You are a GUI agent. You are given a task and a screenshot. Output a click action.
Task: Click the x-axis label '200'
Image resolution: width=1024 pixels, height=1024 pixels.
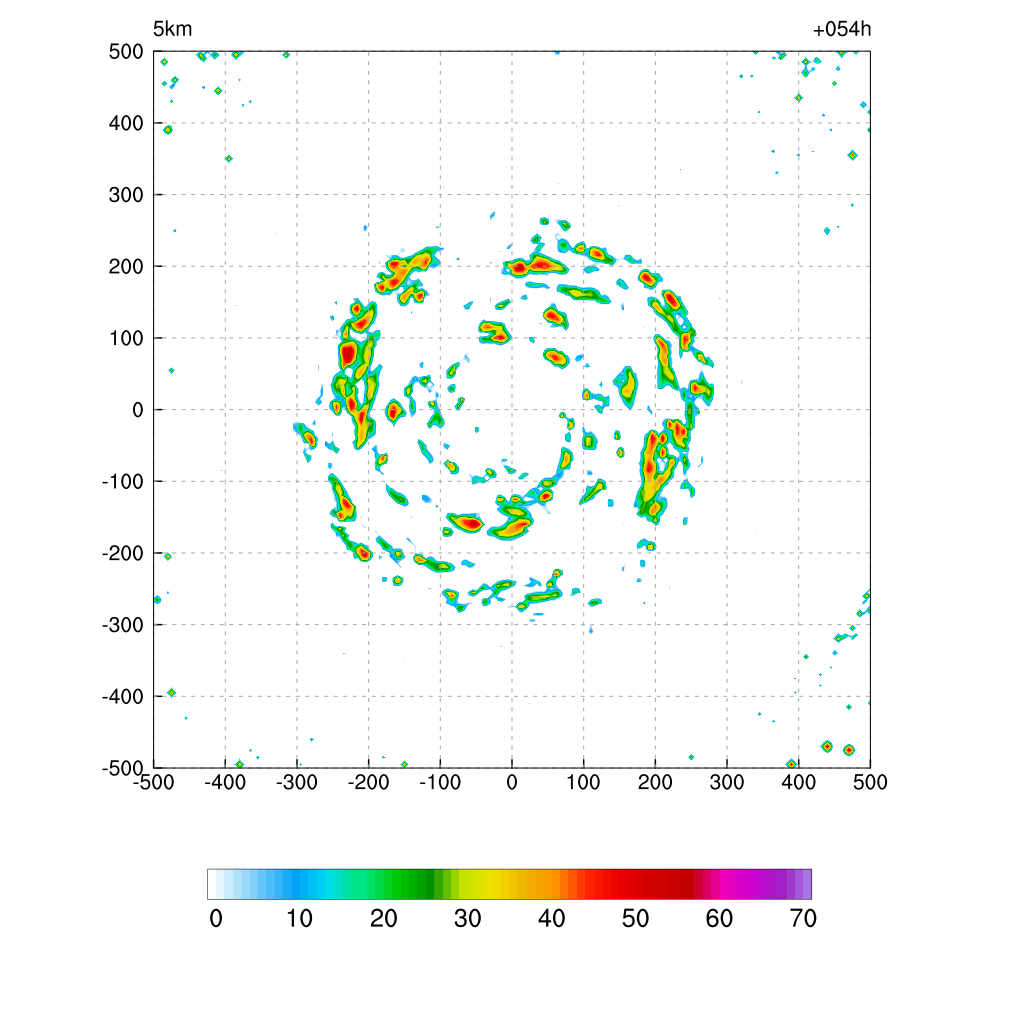[x=655, y=782]
